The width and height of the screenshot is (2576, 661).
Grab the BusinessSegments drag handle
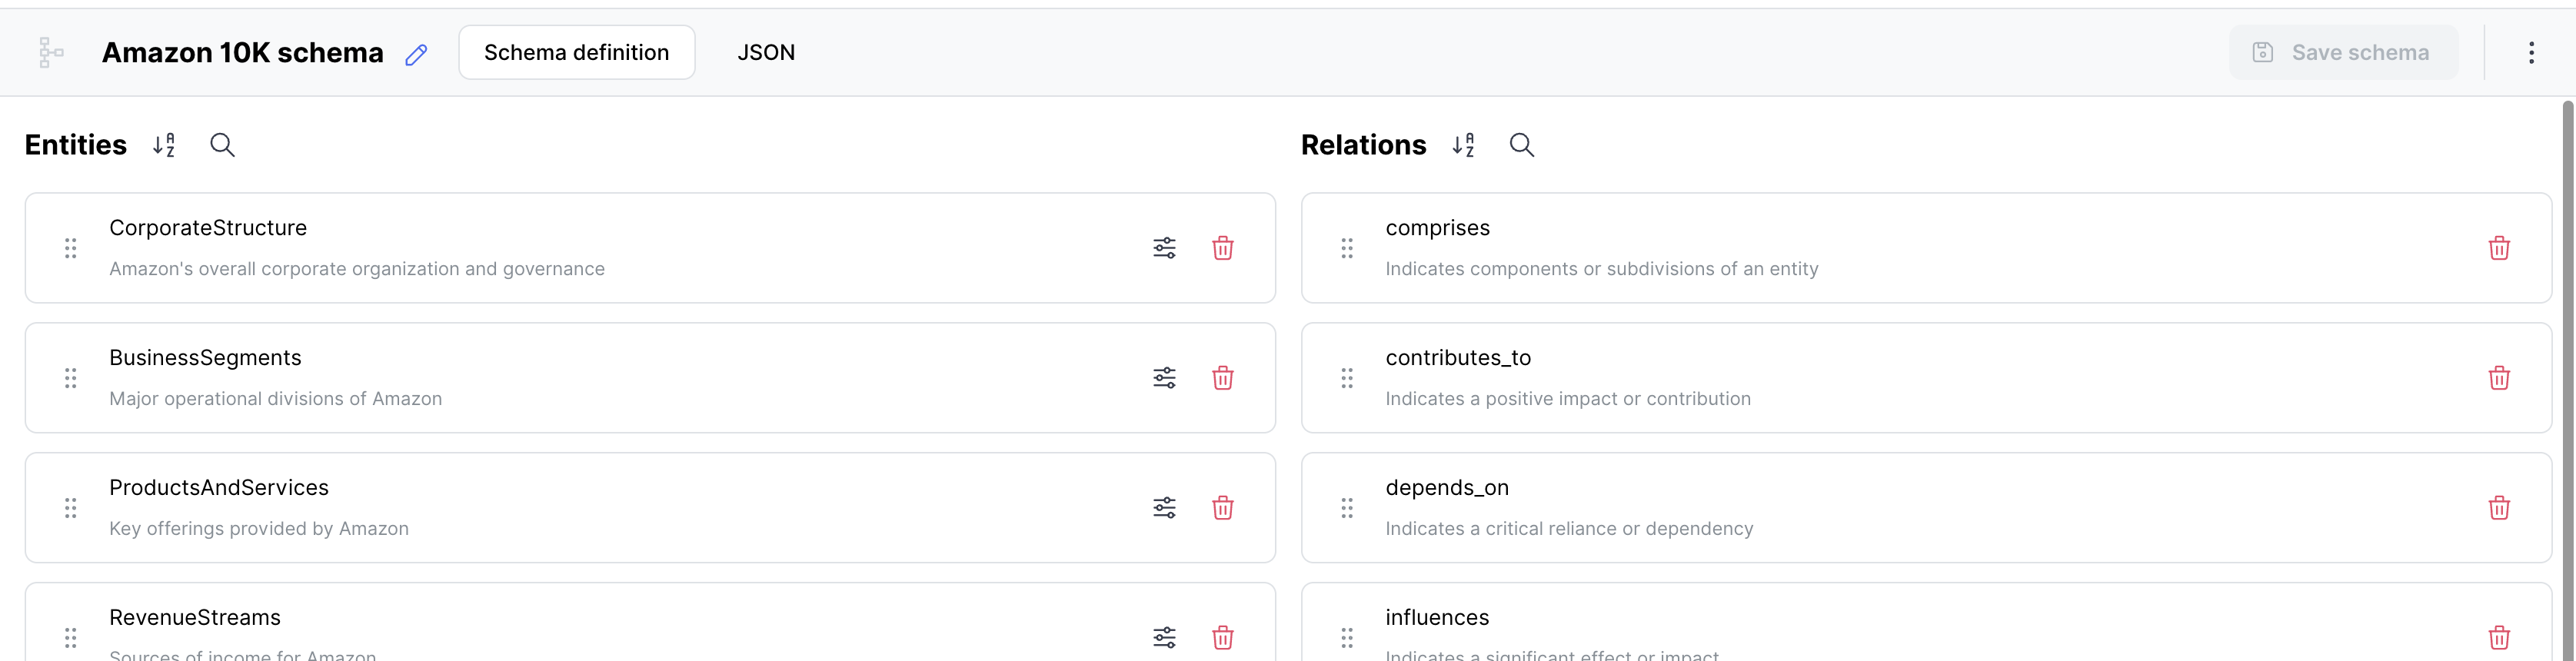point(71,378)
